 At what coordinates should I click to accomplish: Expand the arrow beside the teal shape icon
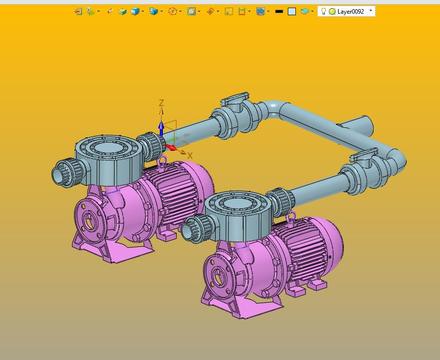tap(312, 11)
